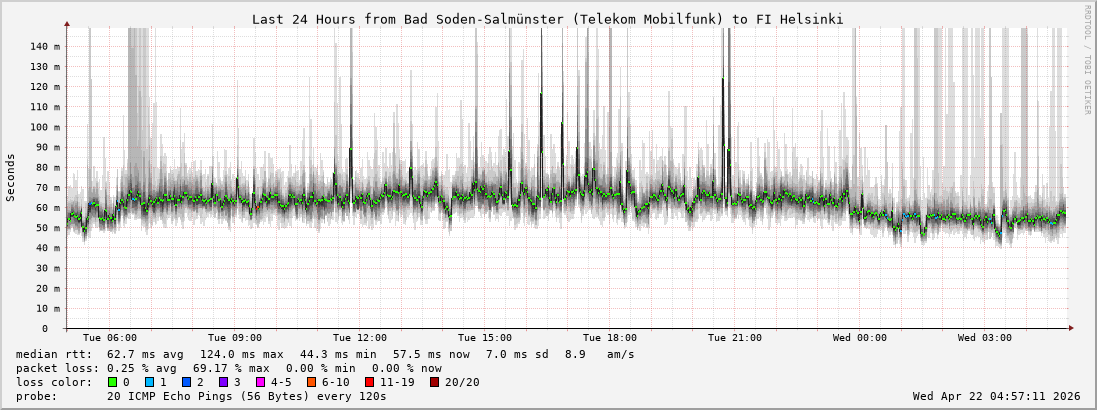Click the red 11-19 loss swatch
The width and height of the screenshot is (1097, 410).
[x=369, y=382]
